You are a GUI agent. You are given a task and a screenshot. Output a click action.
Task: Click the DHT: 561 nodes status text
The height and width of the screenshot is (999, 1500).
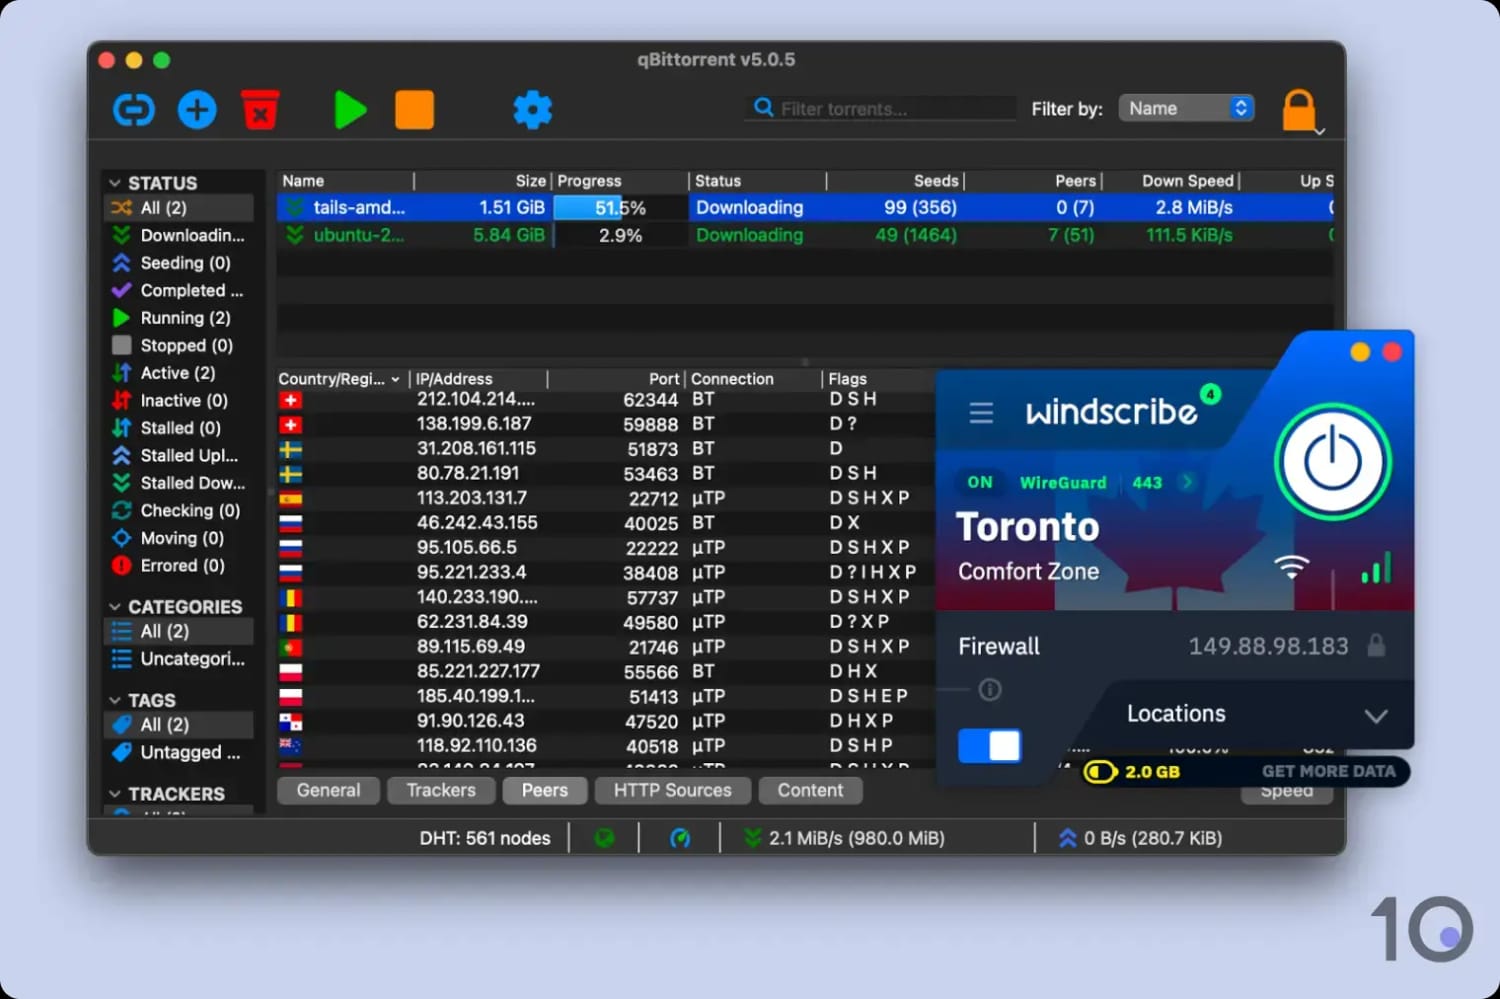(485, 838)
